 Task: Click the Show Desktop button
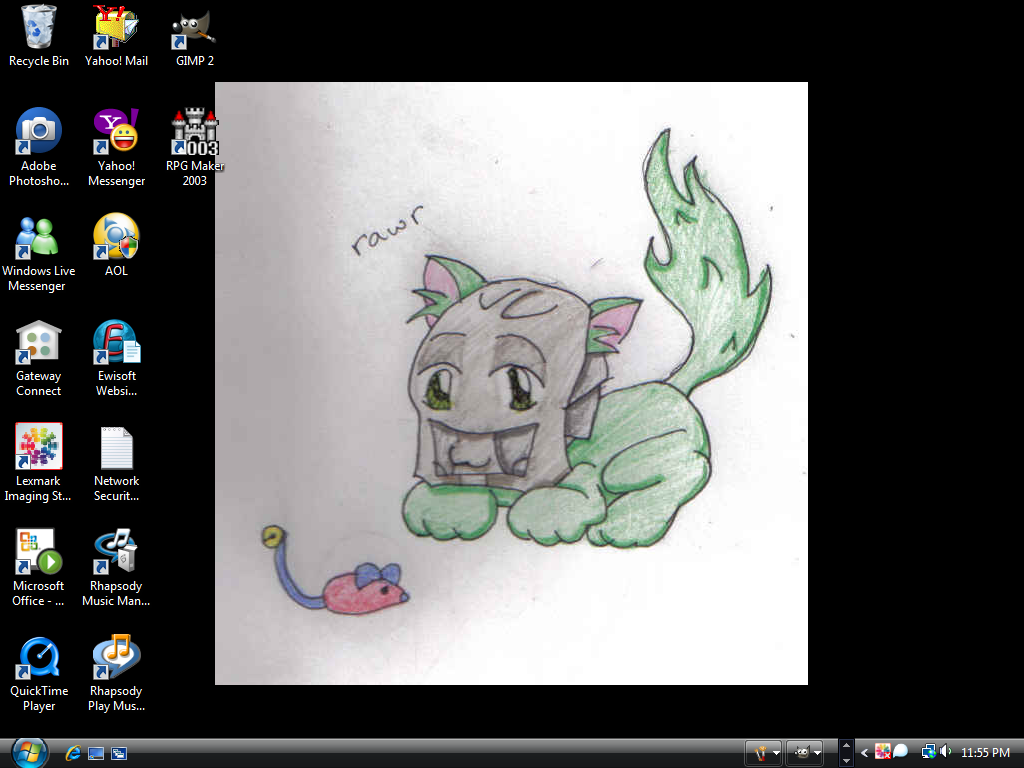(x=96, y=753)
